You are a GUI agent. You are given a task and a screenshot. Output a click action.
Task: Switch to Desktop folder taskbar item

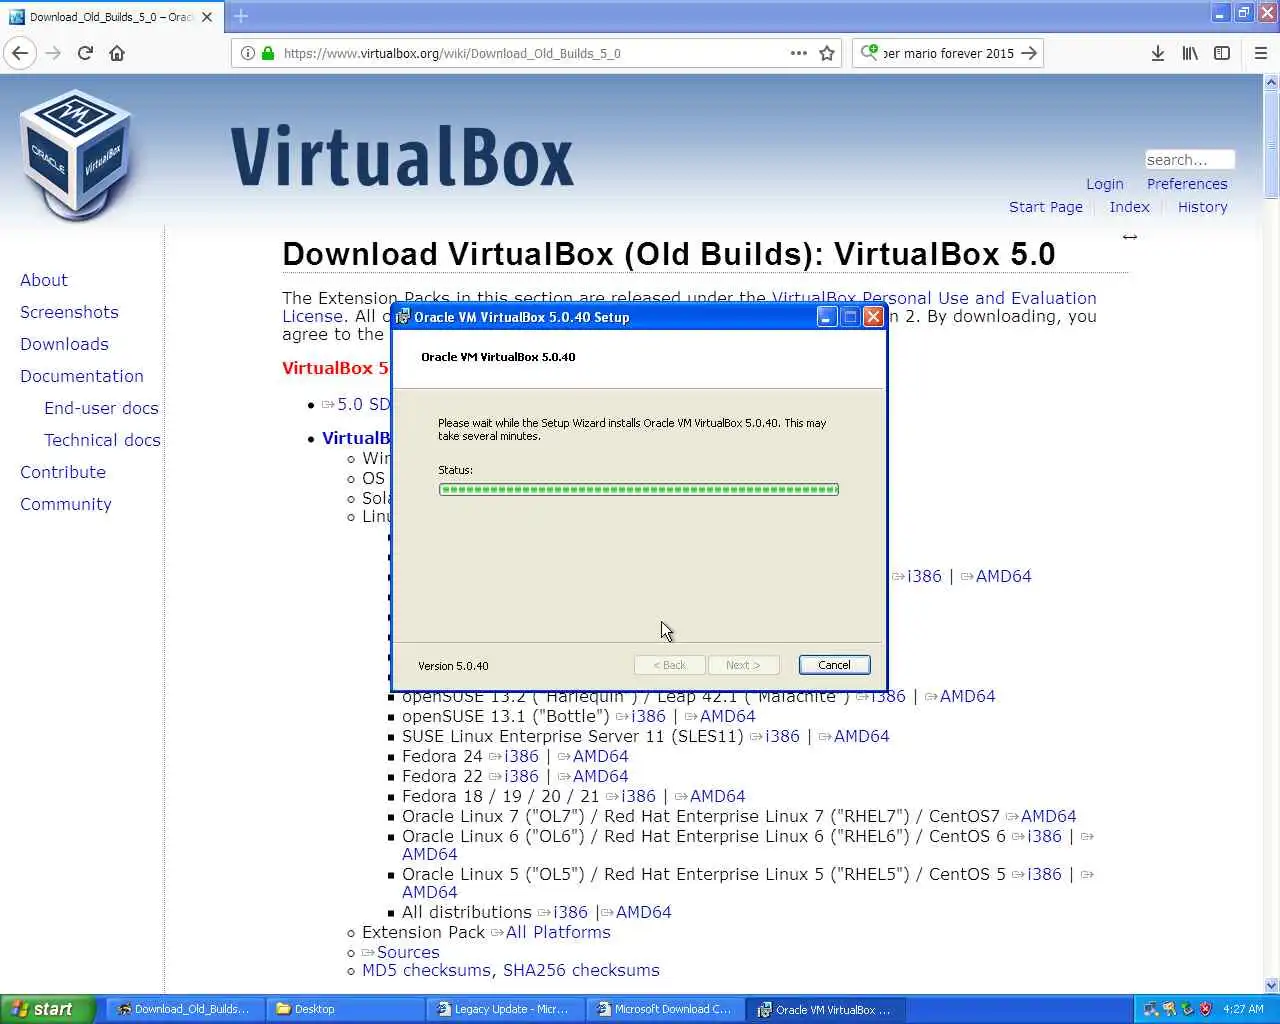[x=345, y=1009]
